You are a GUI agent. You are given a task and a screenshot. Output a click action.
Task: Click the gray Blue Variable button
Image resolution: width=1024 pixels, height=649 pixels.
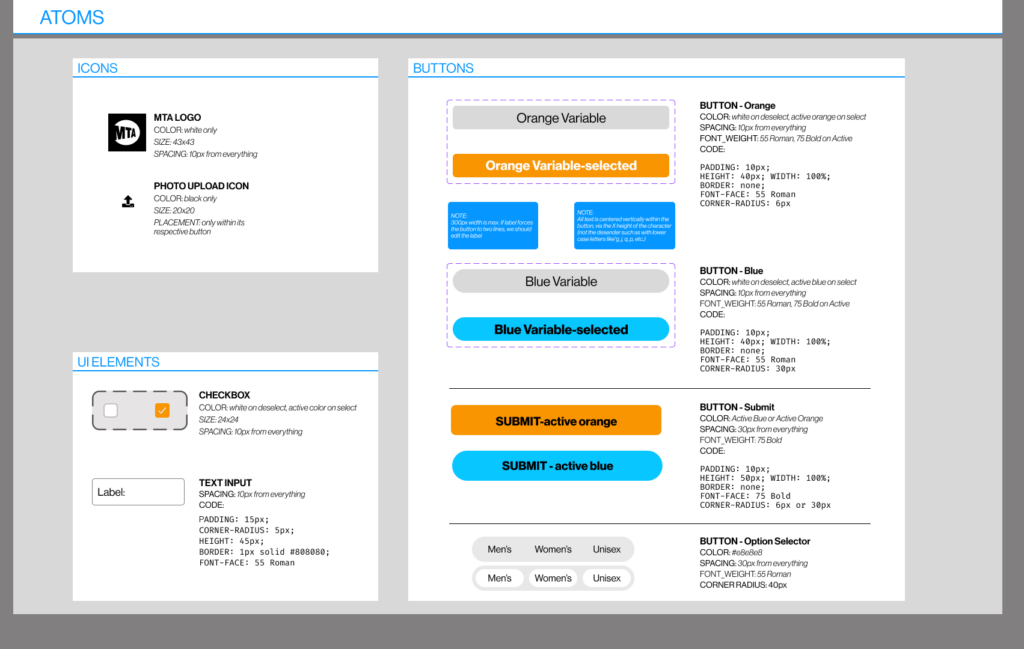[561, 281]
